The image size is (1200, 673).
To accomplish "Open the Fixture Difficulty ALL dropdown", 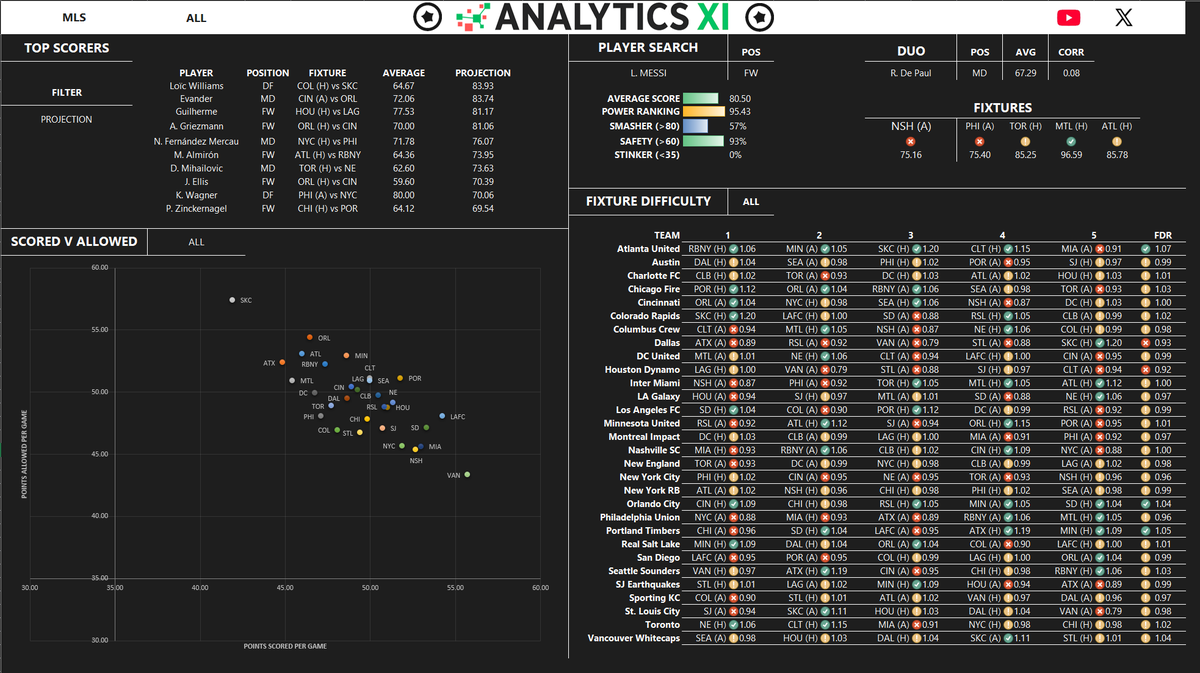I will pos(751,202).
